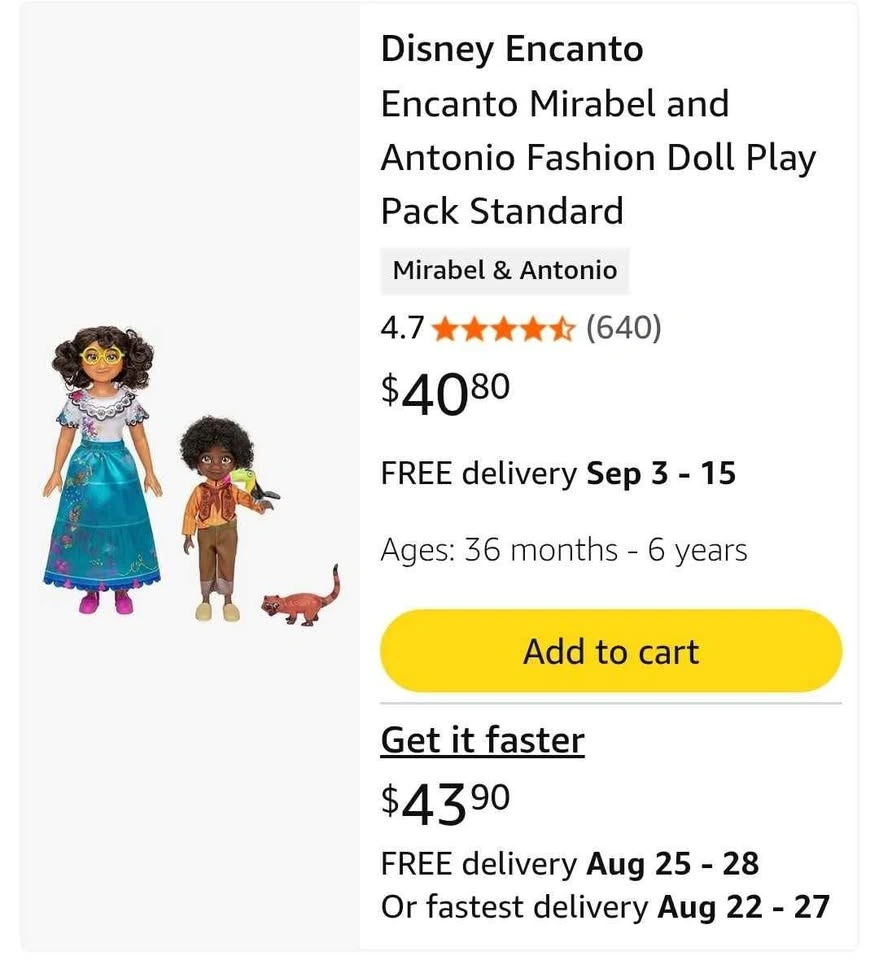Click the small coati animal figure

(x=300, y=602)
